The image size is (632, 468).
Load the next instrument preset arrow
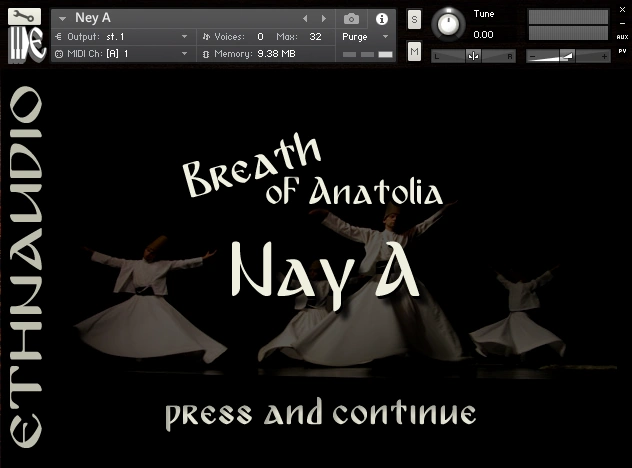tap(324, 19)
